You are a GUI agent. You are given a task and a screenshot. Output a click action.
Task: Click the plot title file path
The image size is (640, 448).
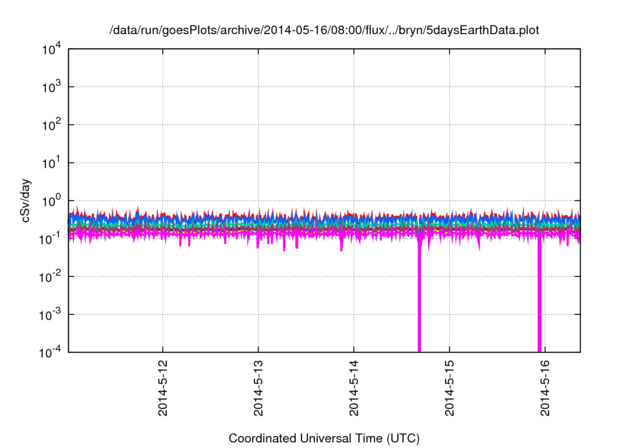coord(324,30)
